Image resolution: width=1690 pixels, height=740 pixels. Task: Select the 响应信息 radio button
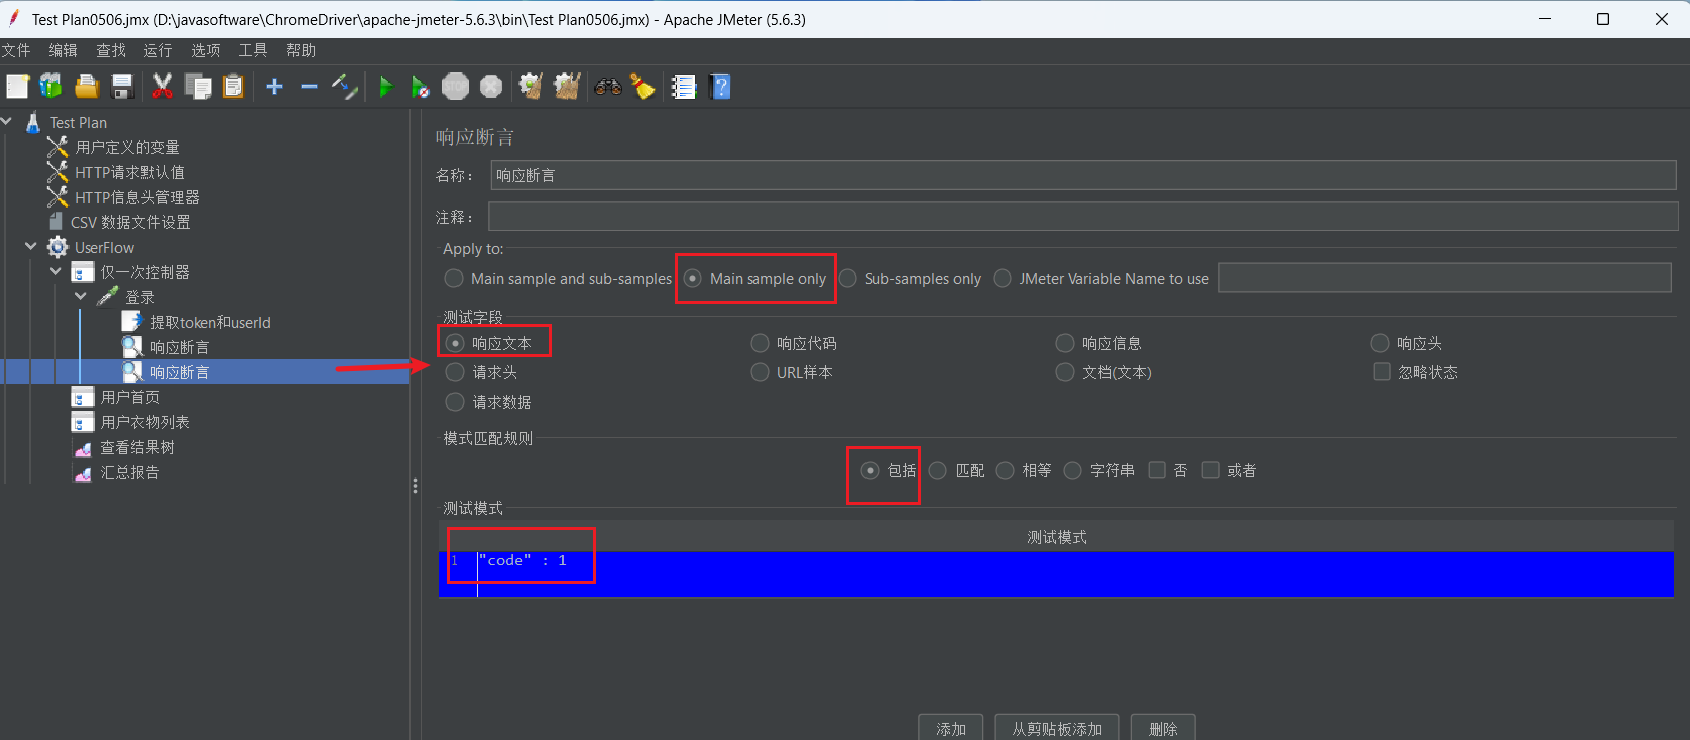[1065, 343]
